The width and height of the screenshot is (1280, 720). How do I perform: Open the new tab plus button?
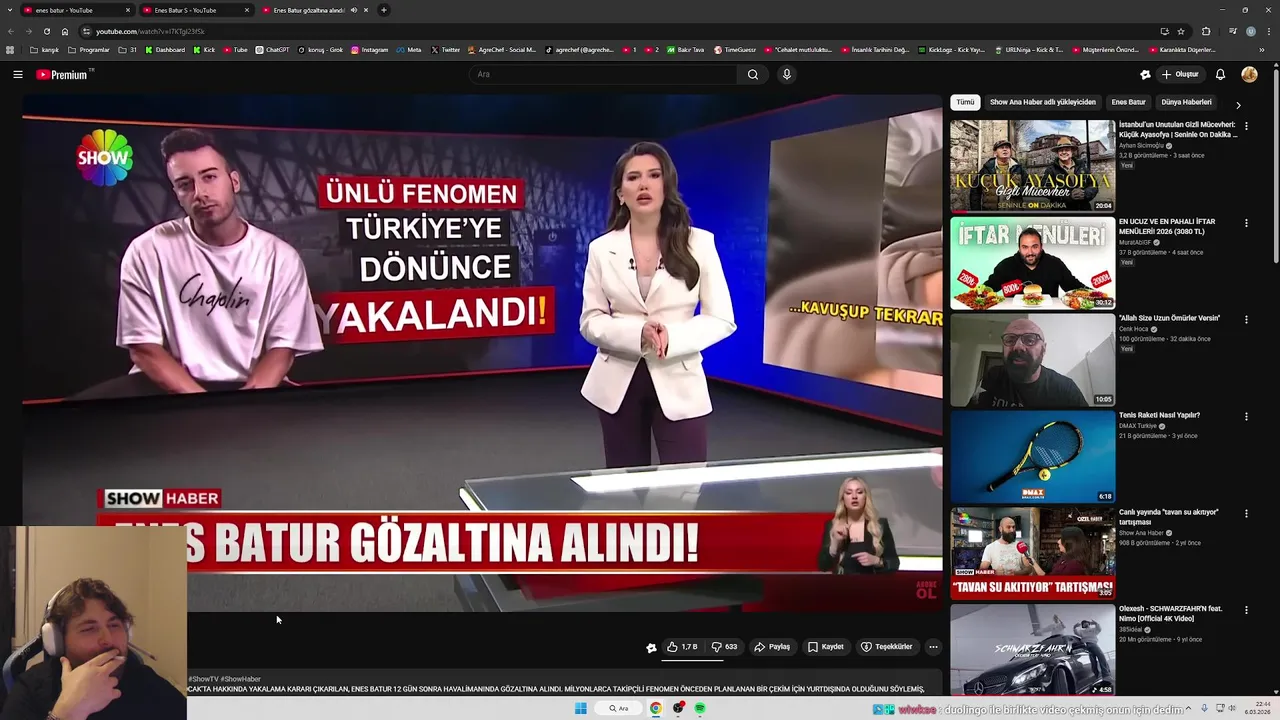(384, 10)
